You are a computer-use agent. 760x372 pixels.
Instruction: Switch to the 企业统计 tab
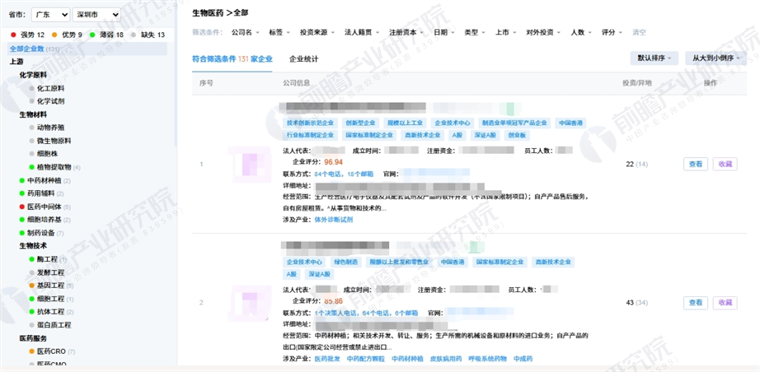tap(304, 59)
